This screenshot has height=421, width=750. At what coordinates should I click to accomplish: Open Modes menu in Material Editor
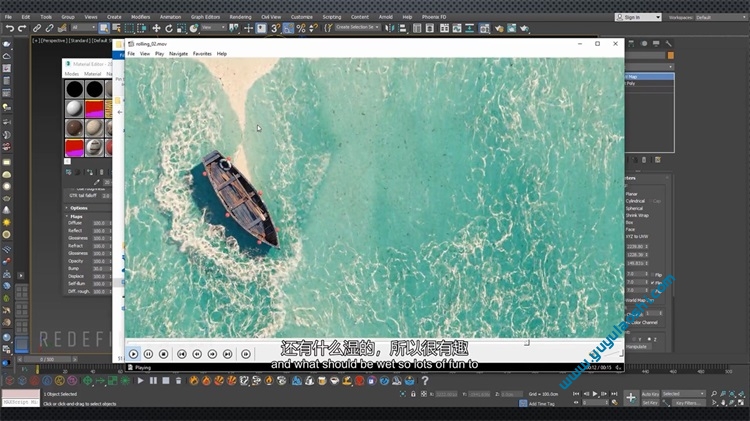coord(72,74)
